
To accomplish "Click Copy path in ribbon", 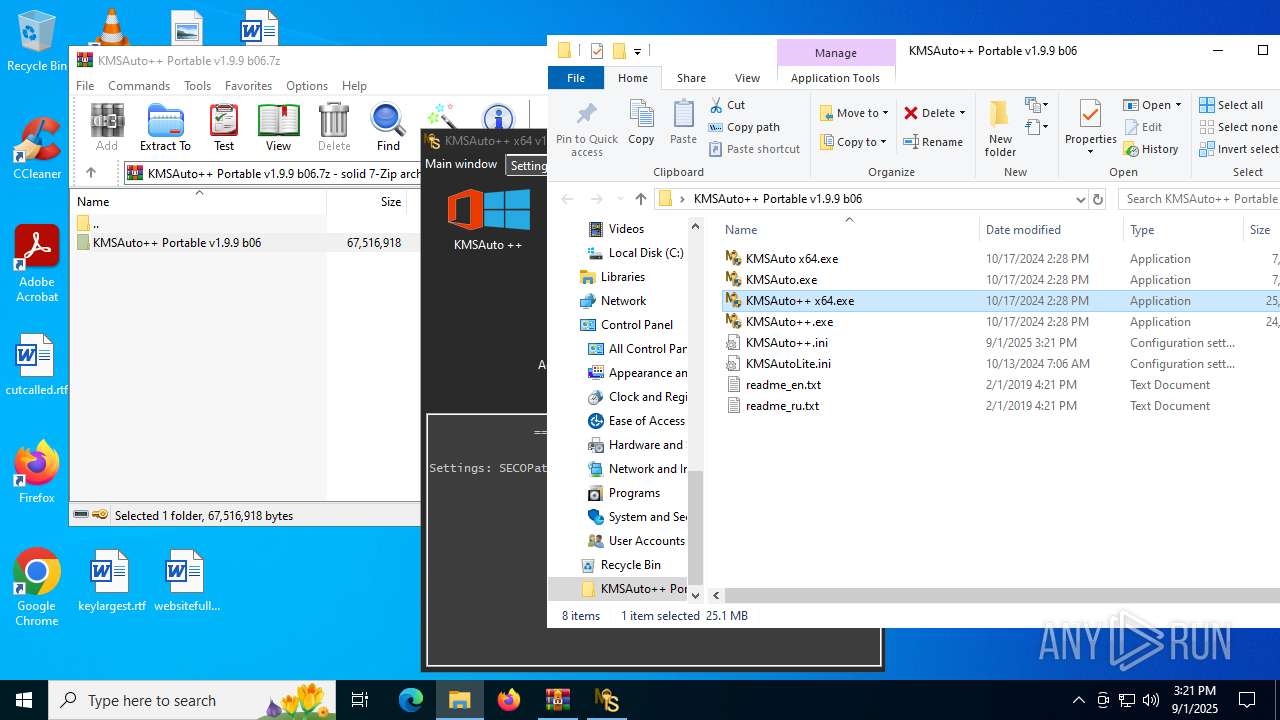I will tap(744, 127).
